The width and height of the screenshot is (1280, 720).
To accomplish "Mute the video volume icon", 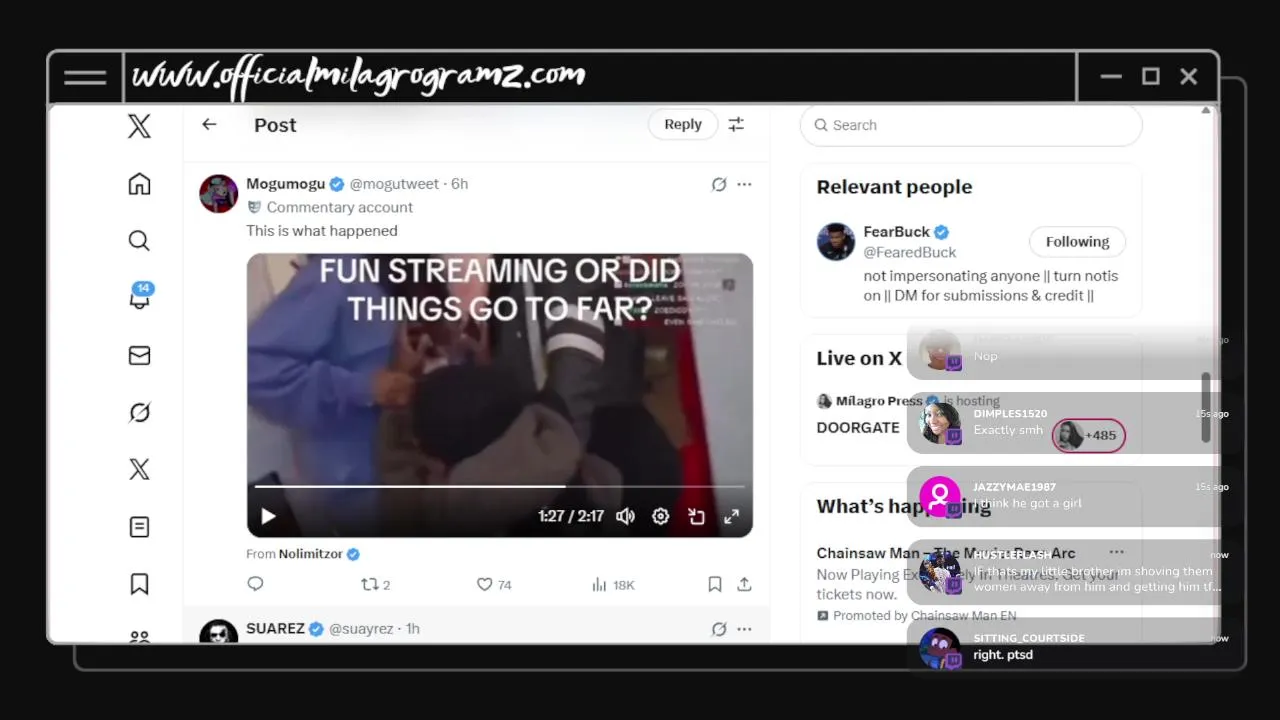I will click(x=625, y=516).
